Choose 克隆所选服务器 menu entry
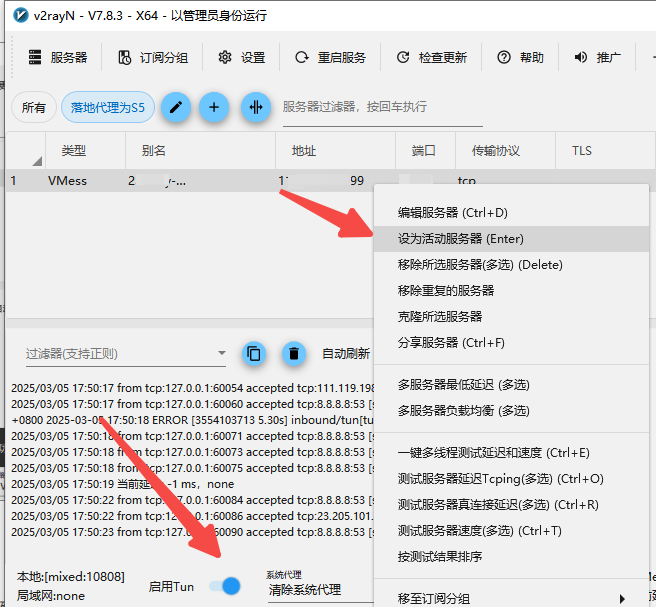 point(511,317)
